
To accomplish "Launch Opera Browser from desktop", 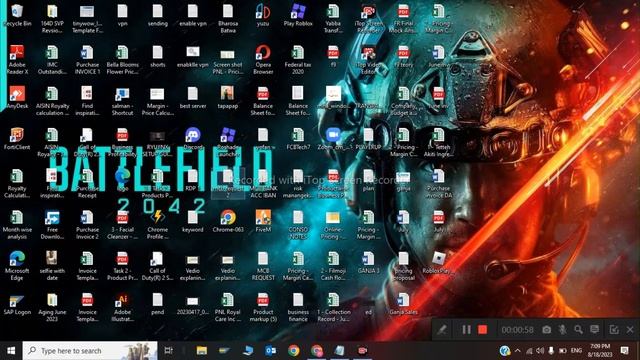I will pos(263,60).
